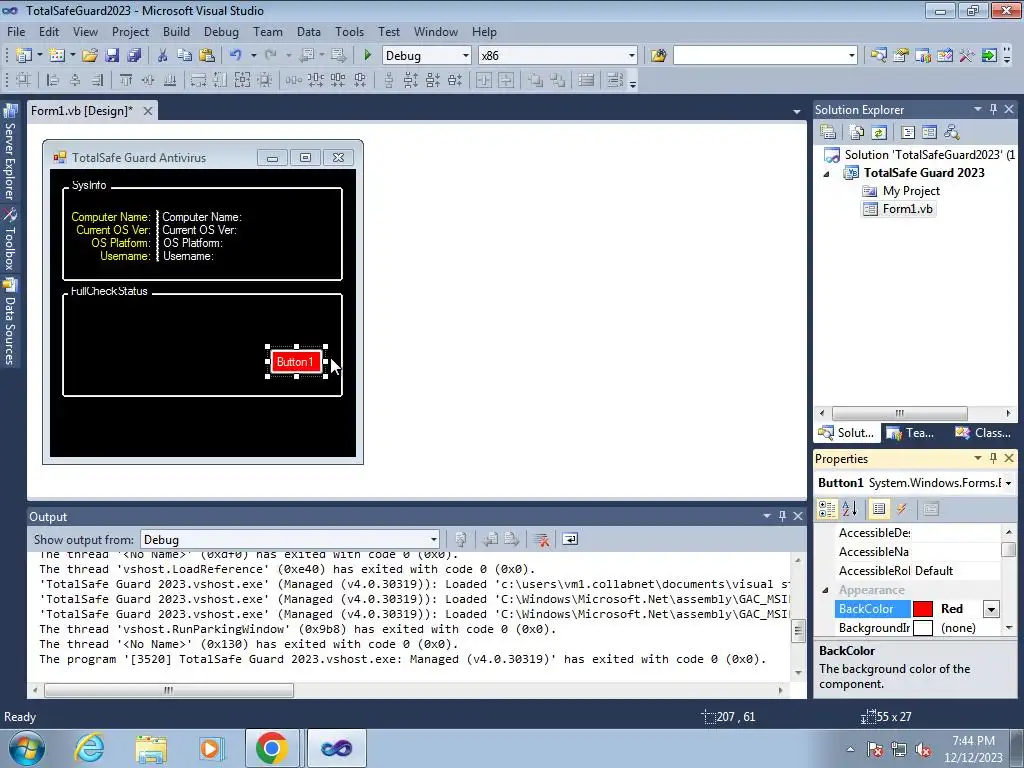1024x768 pixels.
Task: Open the active documents list dropdown arrow
Action: pos(797,112)
